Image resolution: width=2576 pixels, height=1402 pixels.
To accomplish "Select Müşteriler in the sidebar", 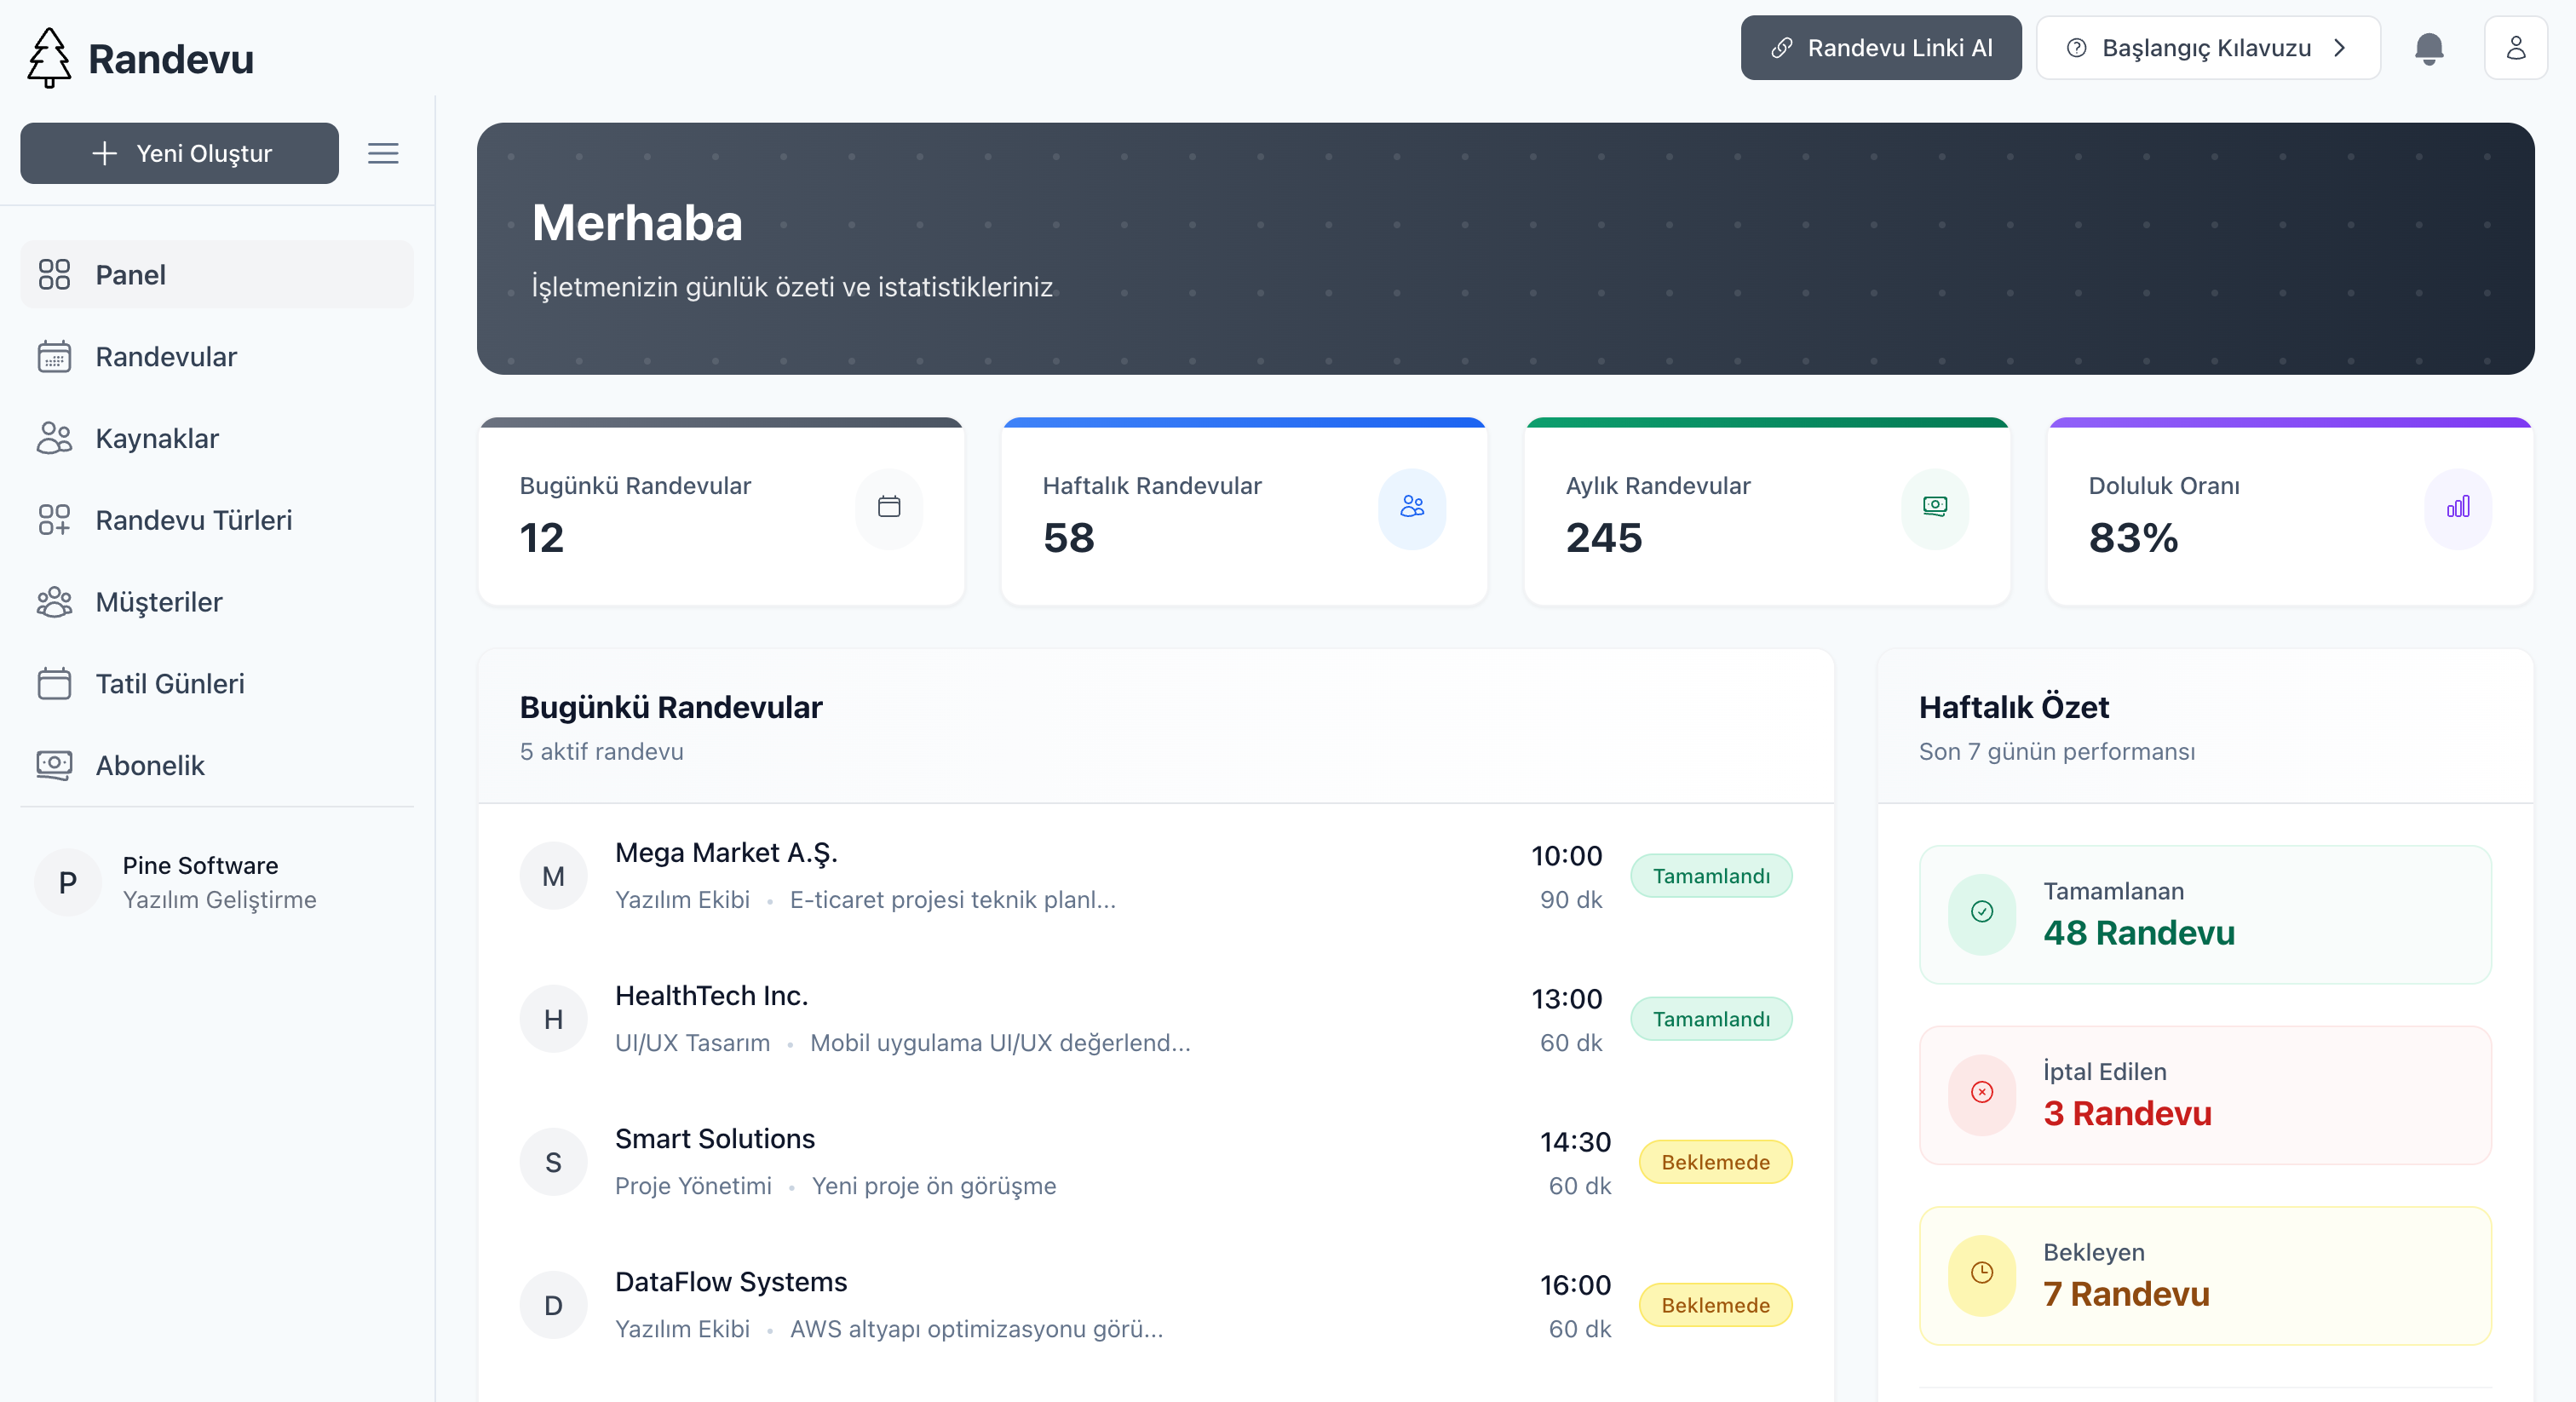I will tap(159, 602).
